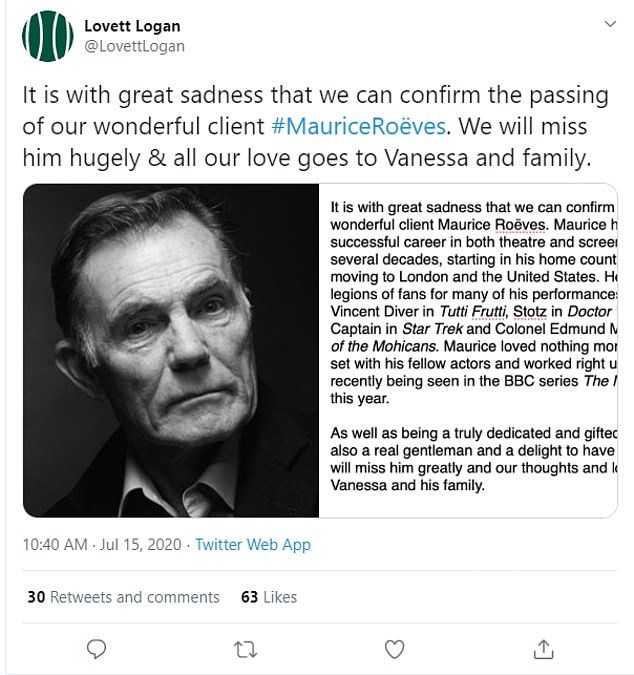Viewport: 634px width, 675px height.
Task: Like the tweet with the heart icon
Action: pos(395,649)
